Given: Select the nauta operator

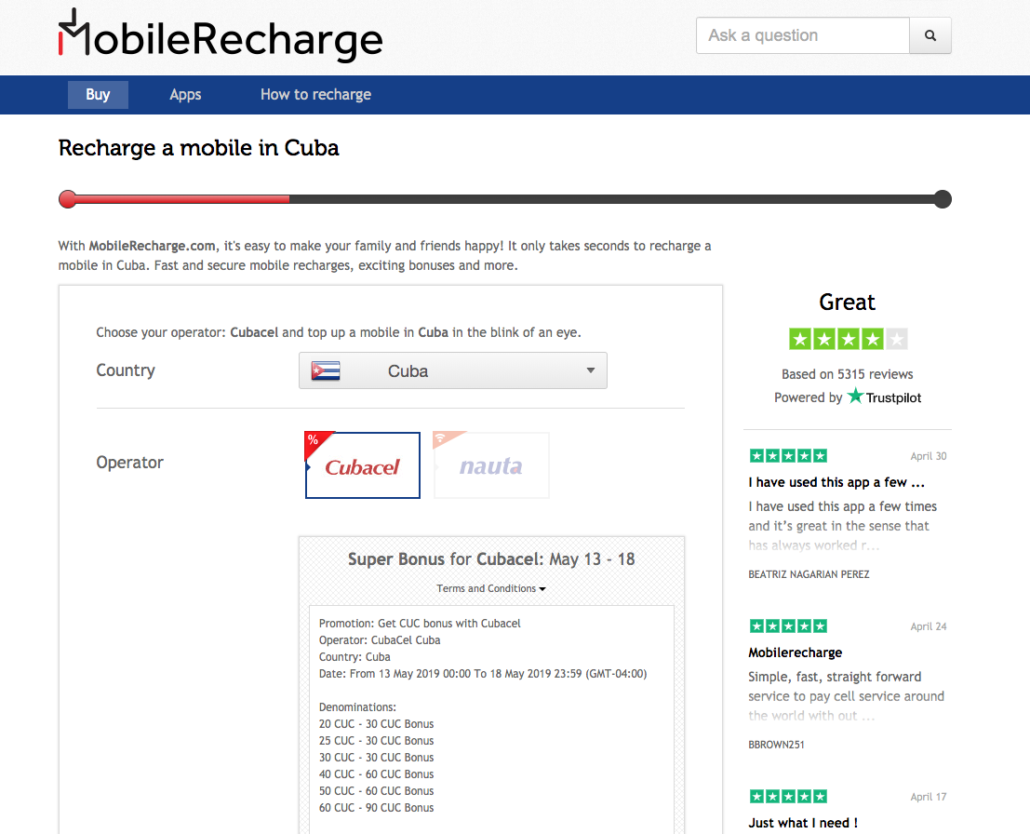Looking at the screenshot, I should pyautogui.click(x=491, y=466).
